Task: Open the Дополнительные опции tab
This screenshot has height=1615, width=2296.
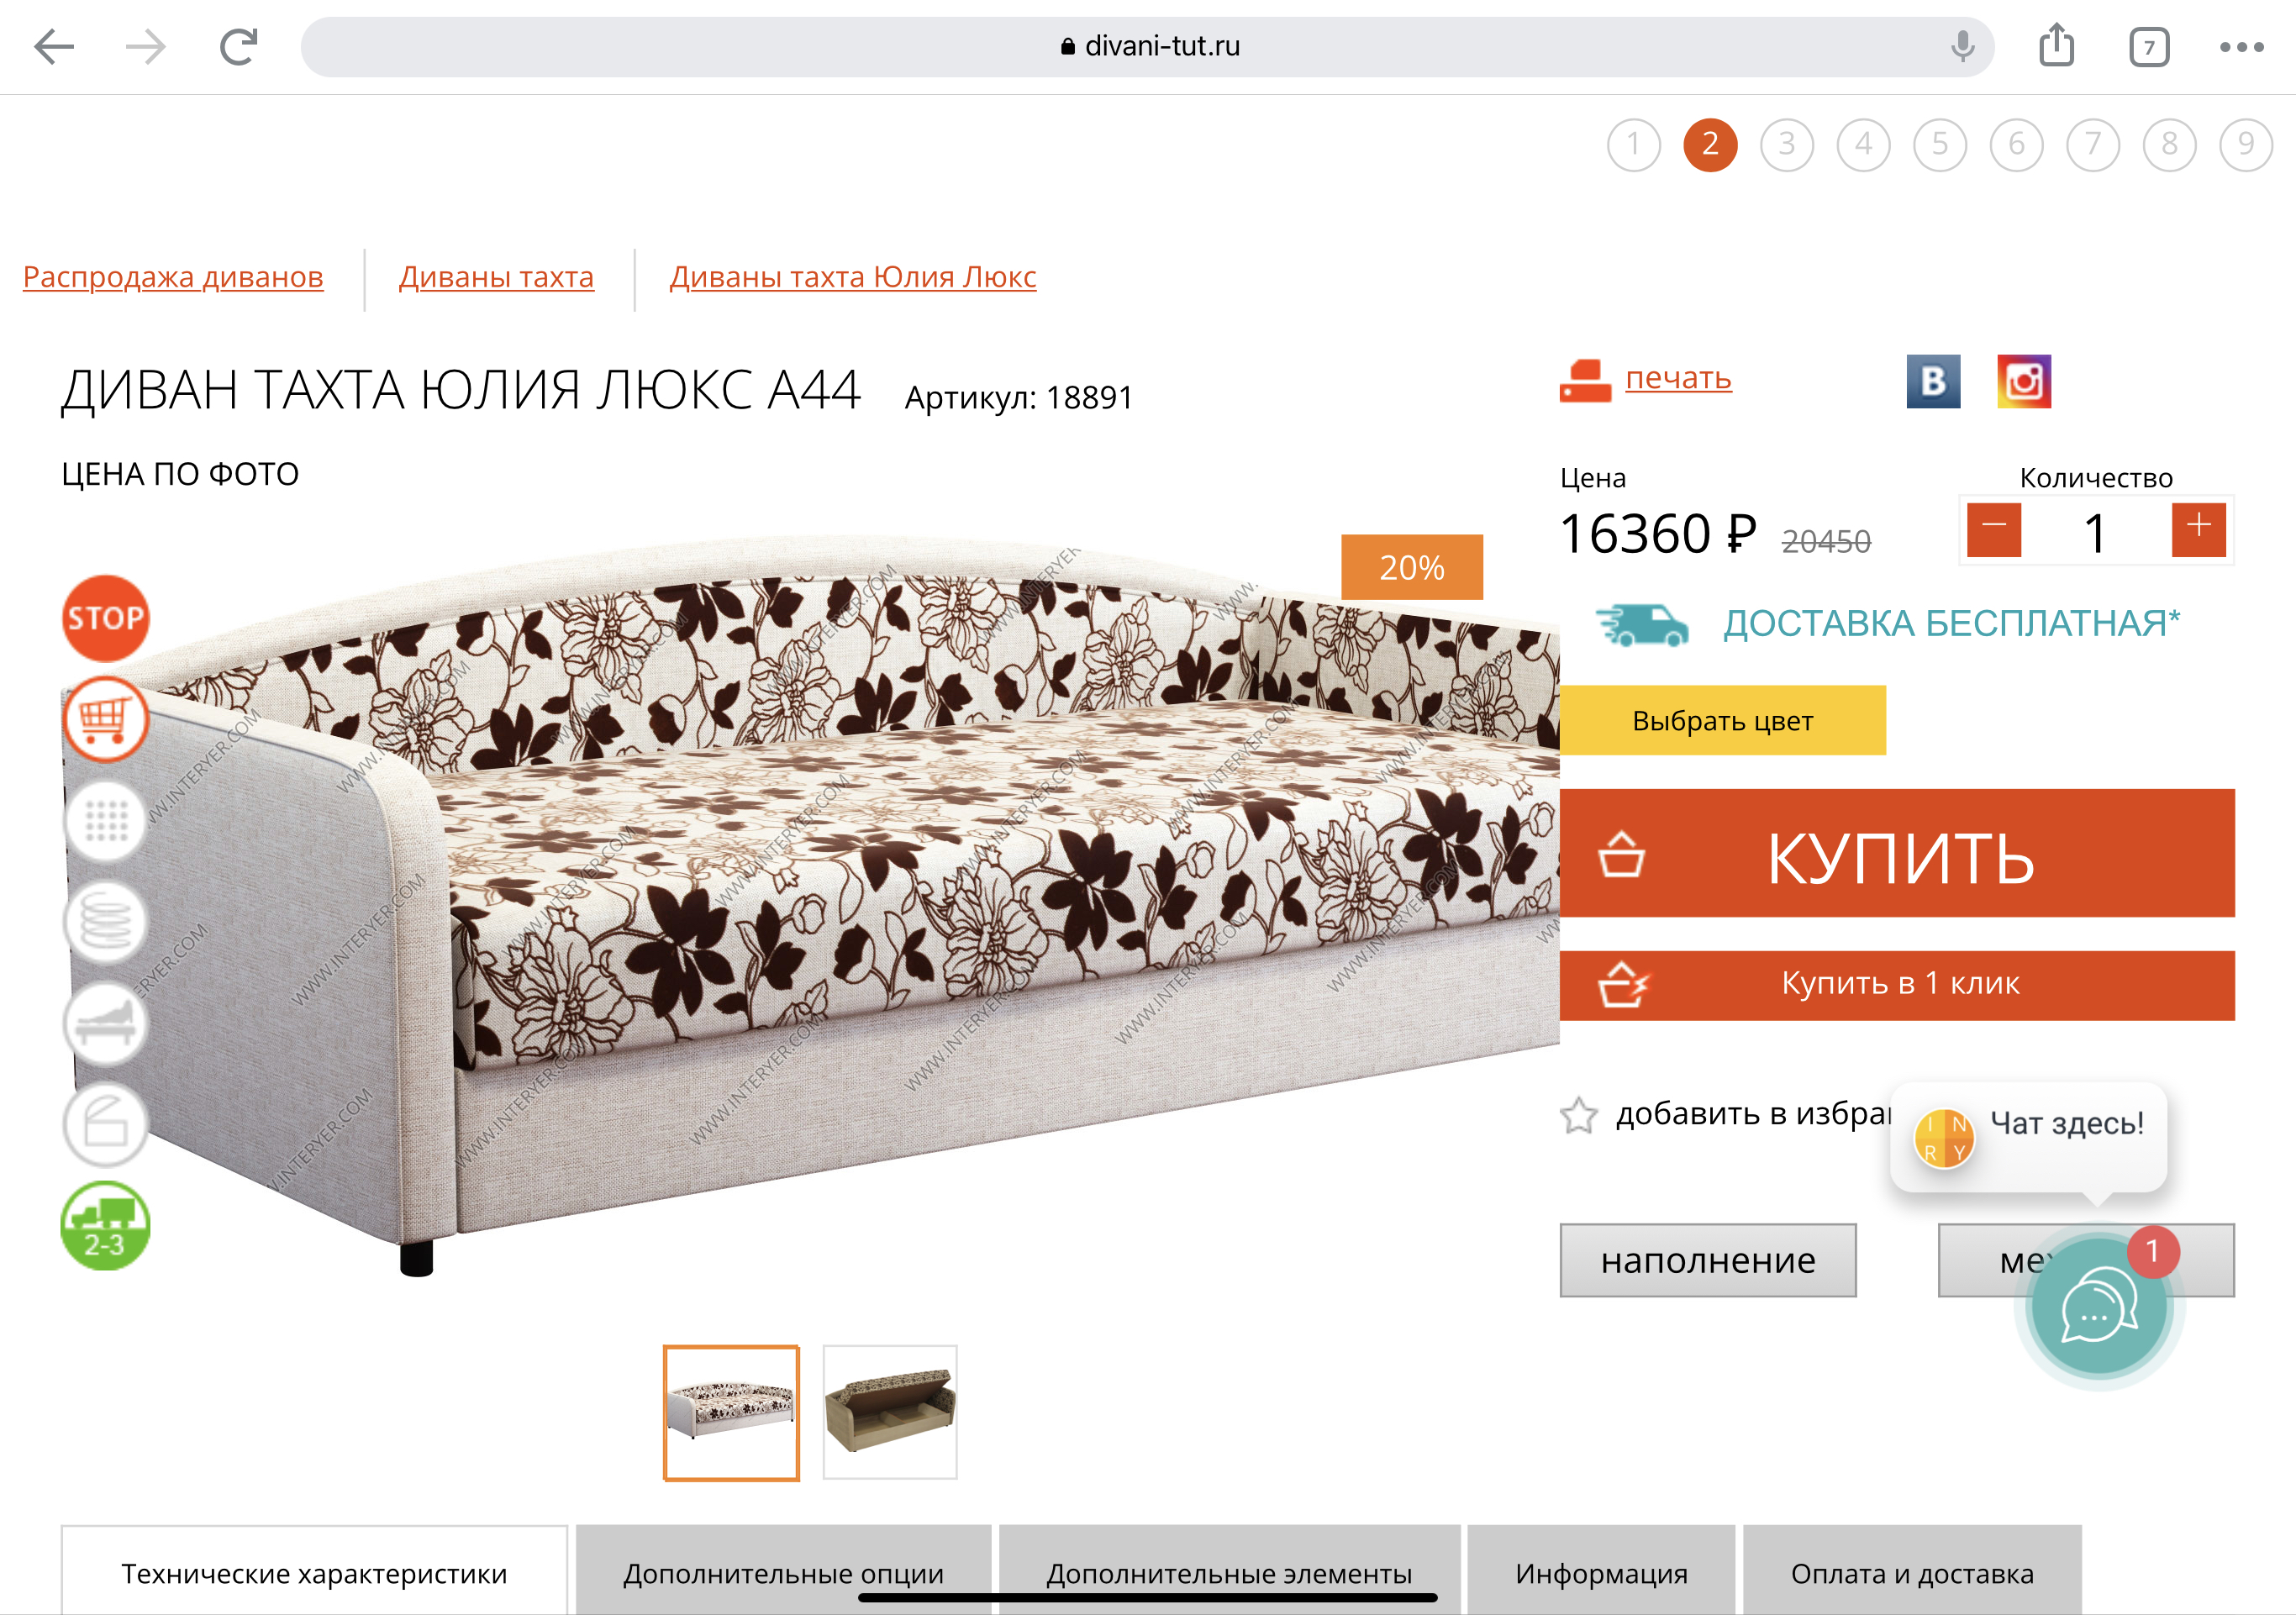Action: (783, 1572)
